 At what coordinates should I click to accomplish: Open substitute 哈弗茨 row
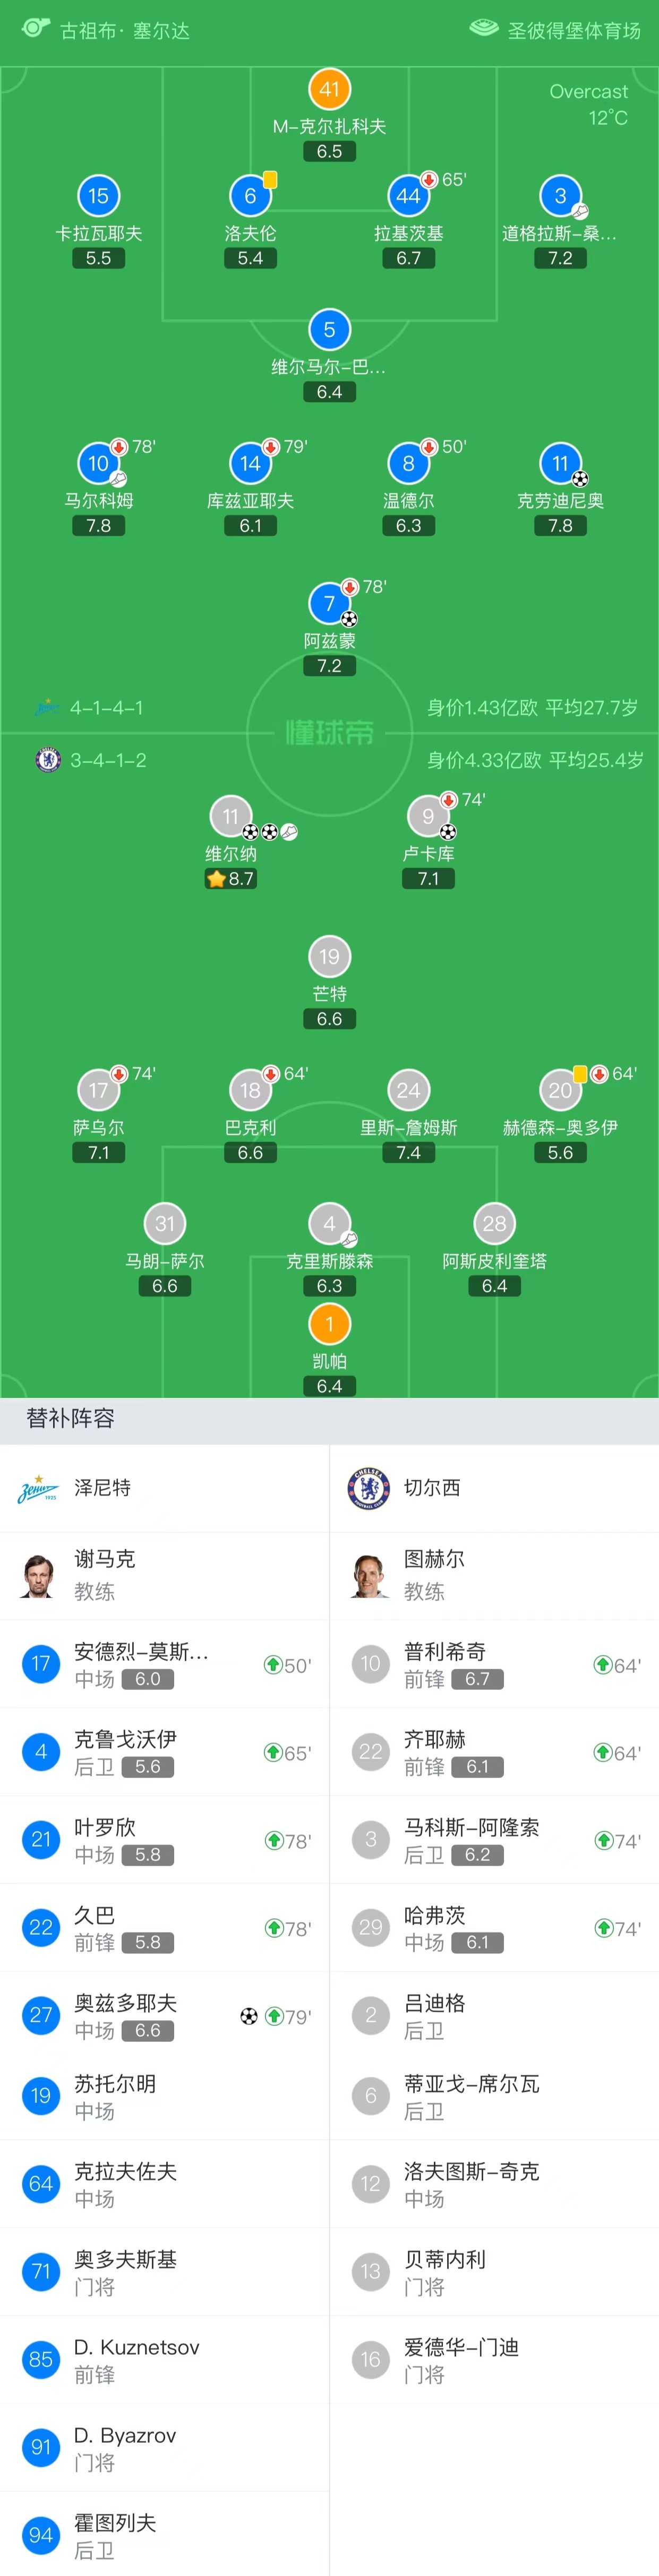494,1927
